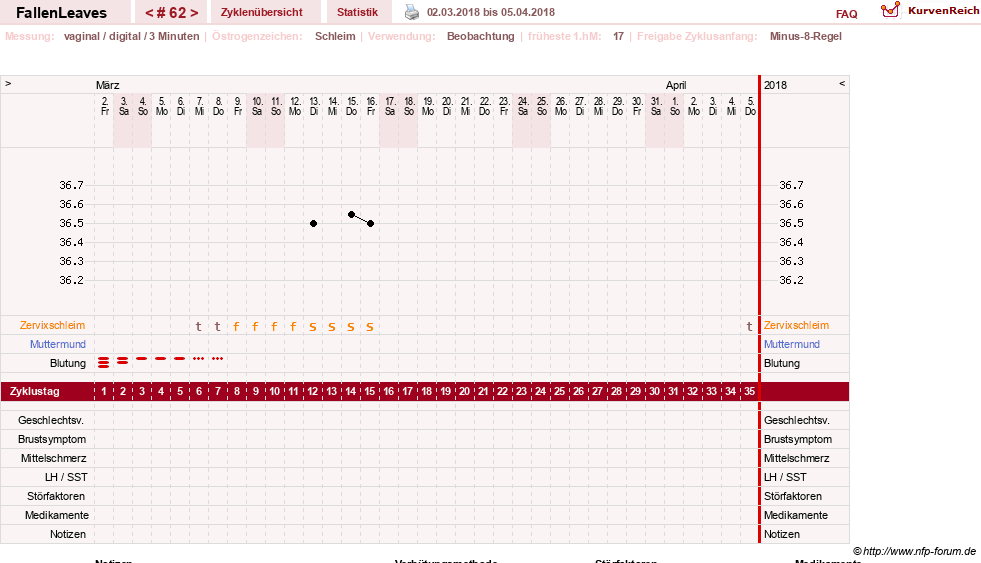The width and height of the screenshot is (981, 563).
Task: Click the 'März' month label
Action: point(108,85)
